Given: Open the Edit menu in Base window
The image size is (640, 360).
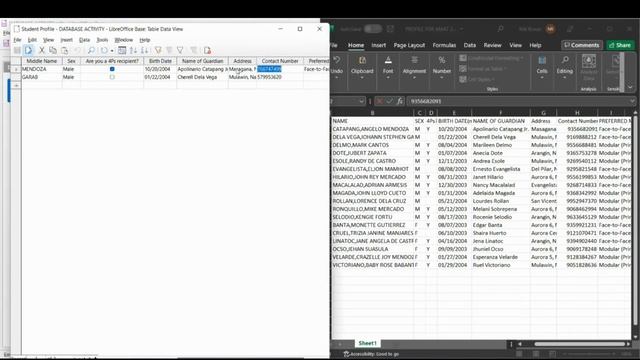Looking at the screenshot, I should coord(32,40).
